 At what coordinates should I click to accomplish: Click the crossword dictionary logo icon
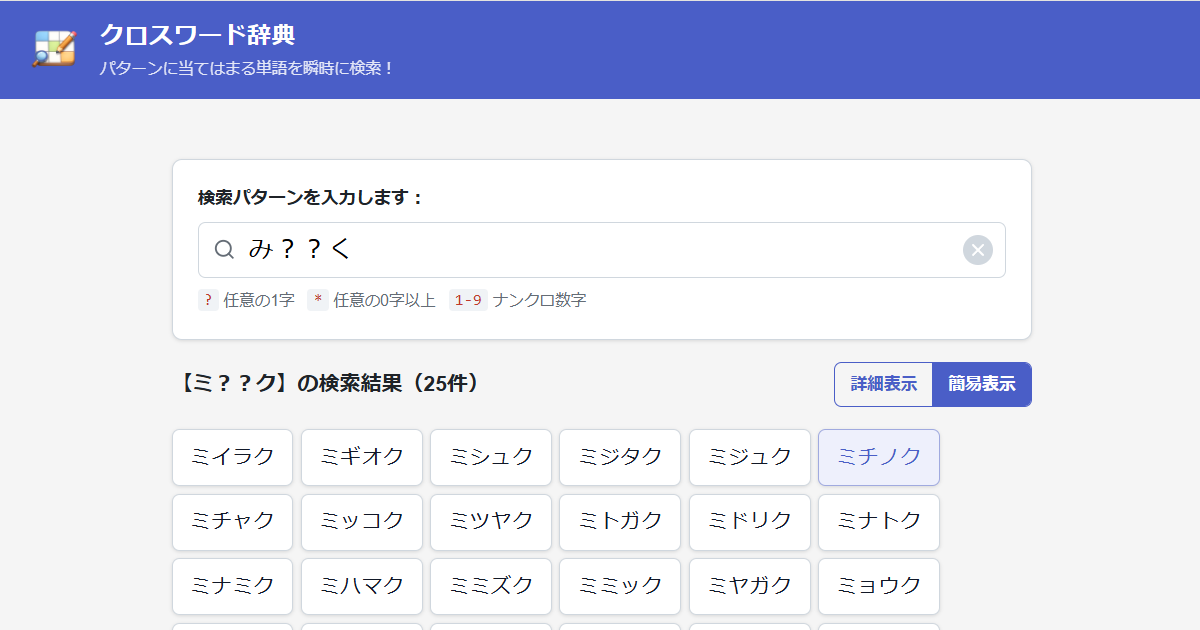point(54,49)
